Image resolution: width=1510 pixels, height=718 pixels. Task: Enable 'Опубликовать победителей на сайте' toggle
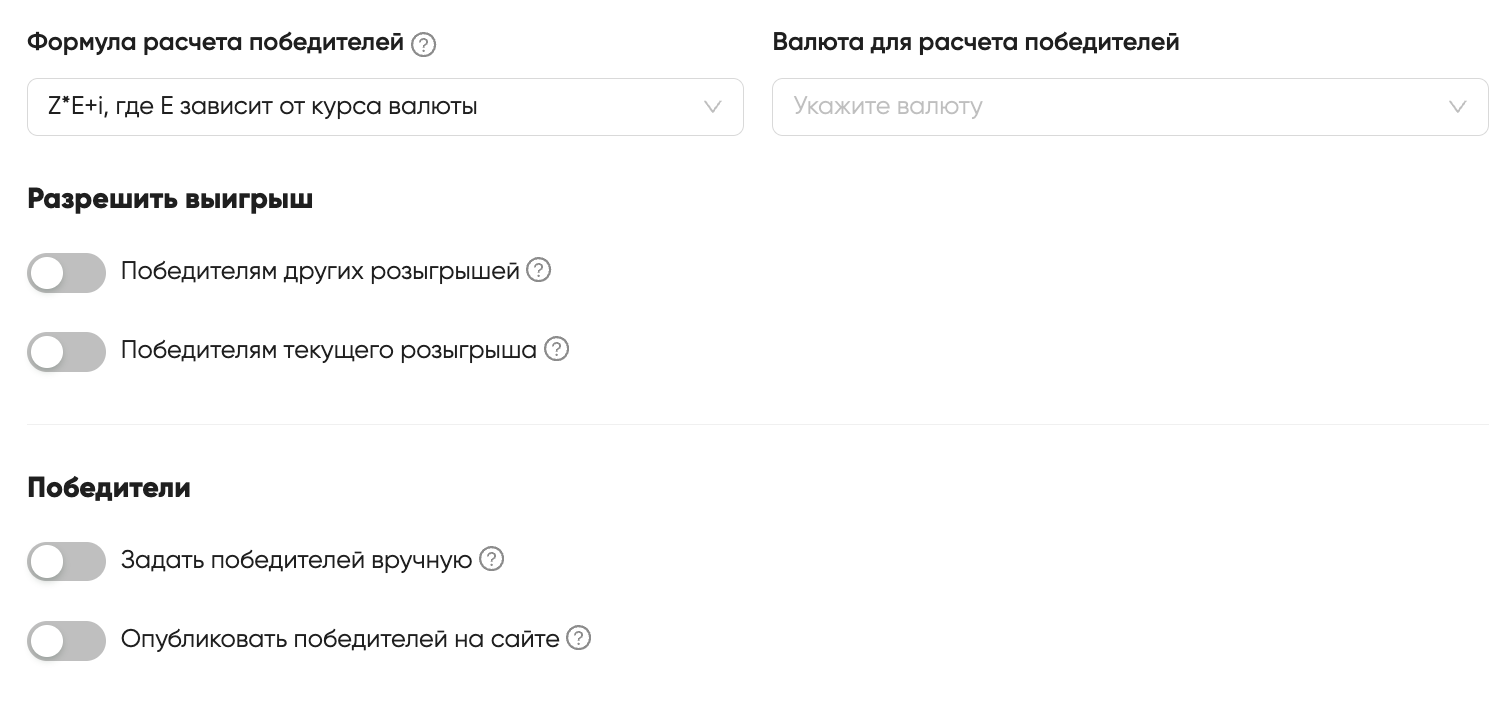click(x=66, y=640)
